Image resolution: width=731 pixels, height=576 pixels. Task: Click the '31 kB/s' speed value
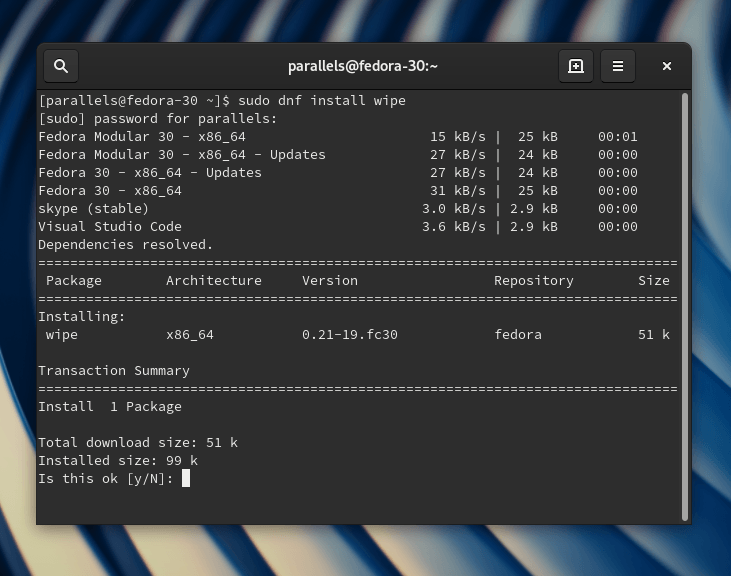pos(457,191)
